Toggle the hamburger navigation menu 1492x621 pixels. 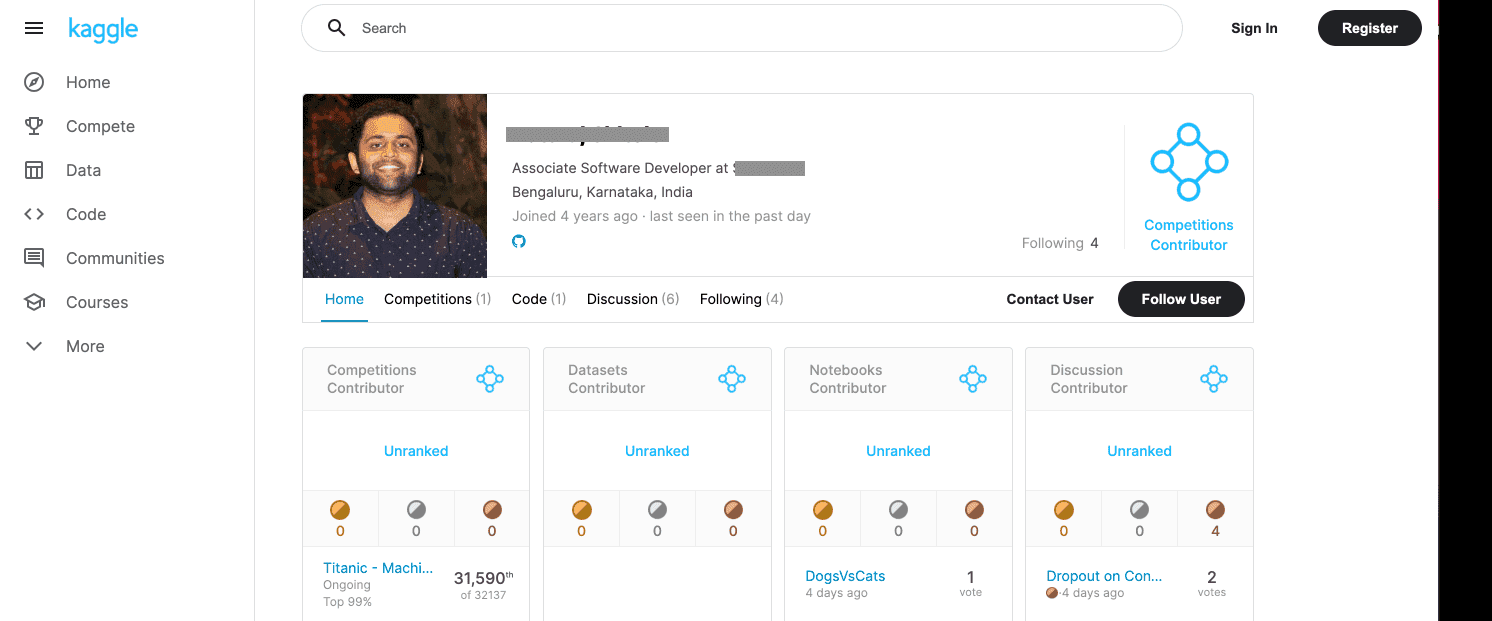tap(33, 28)
